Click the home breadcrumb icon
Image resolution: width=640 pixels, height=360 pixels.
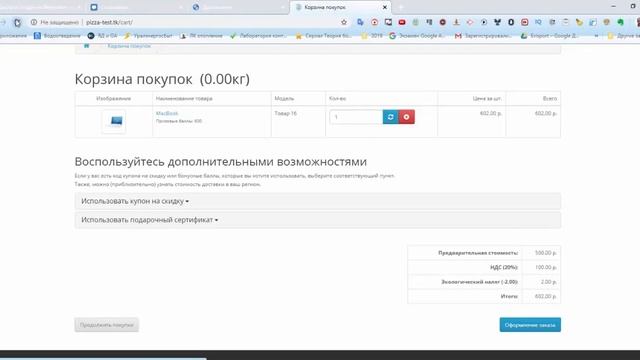click(x=87, y=46)
